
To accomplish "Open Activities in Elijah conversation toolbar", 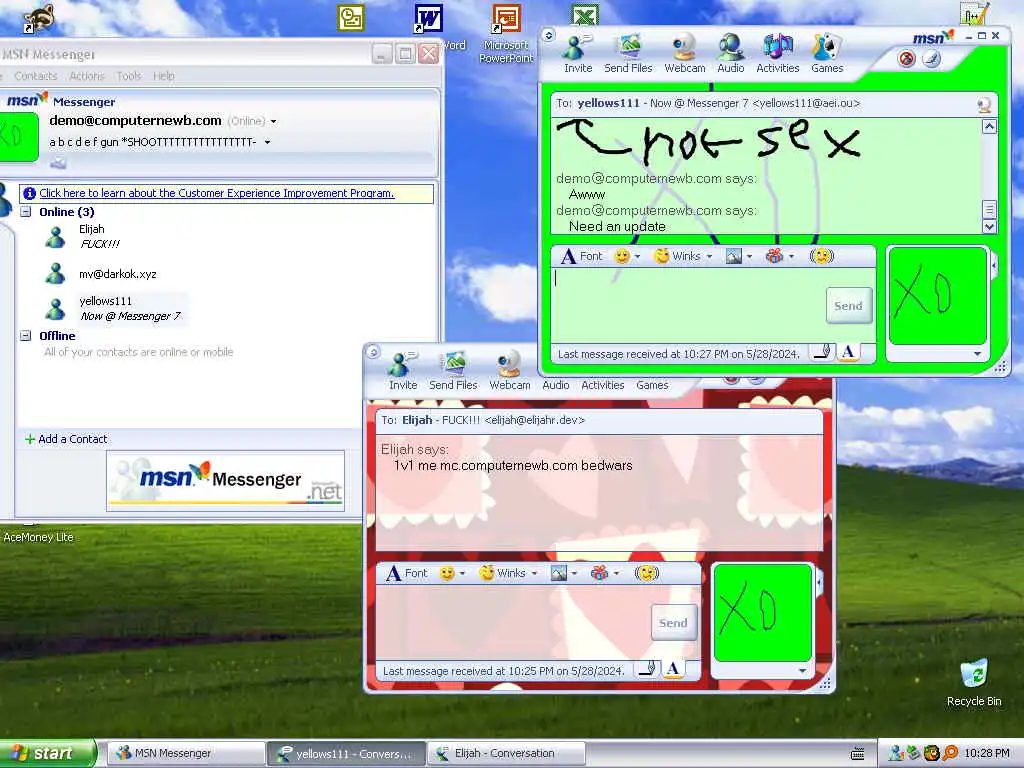I will coord(602,385).
